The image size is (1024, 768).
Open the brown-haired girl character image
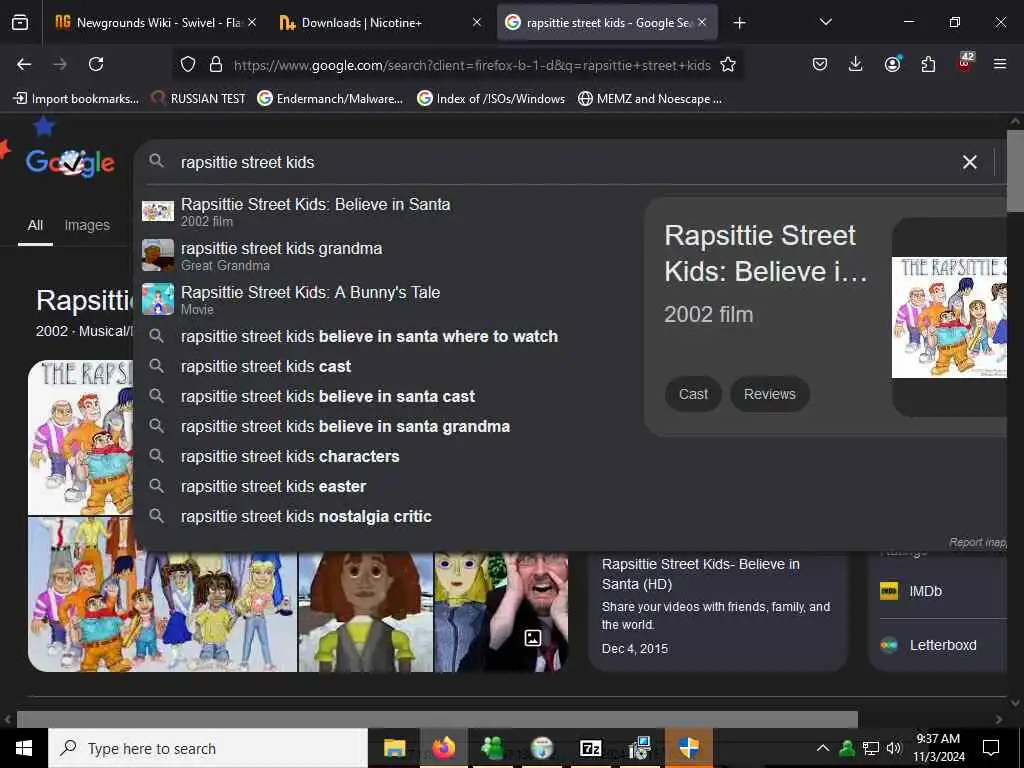click(x=366, y=612)
